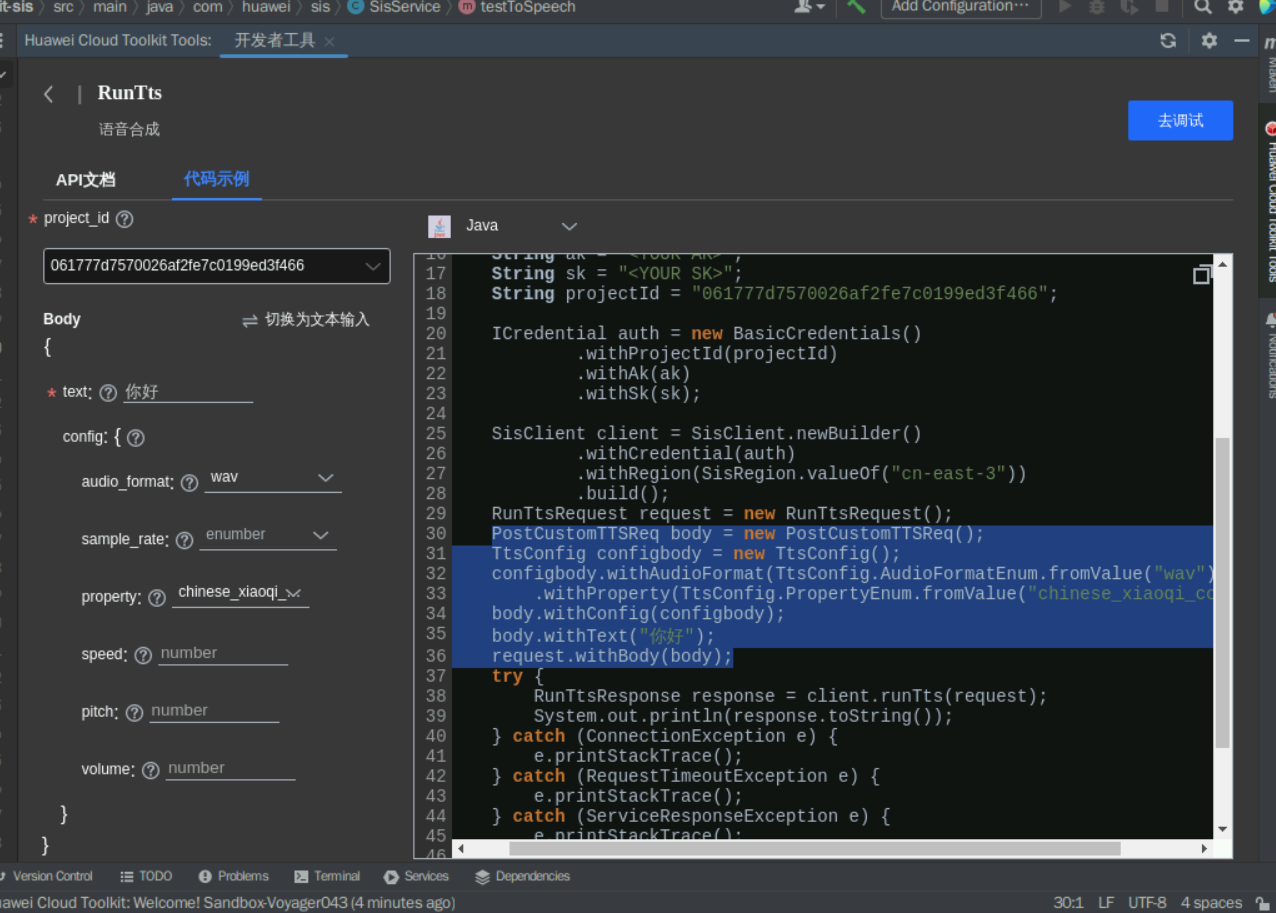Click help icon beside the text field

click(x=108, y=393)
